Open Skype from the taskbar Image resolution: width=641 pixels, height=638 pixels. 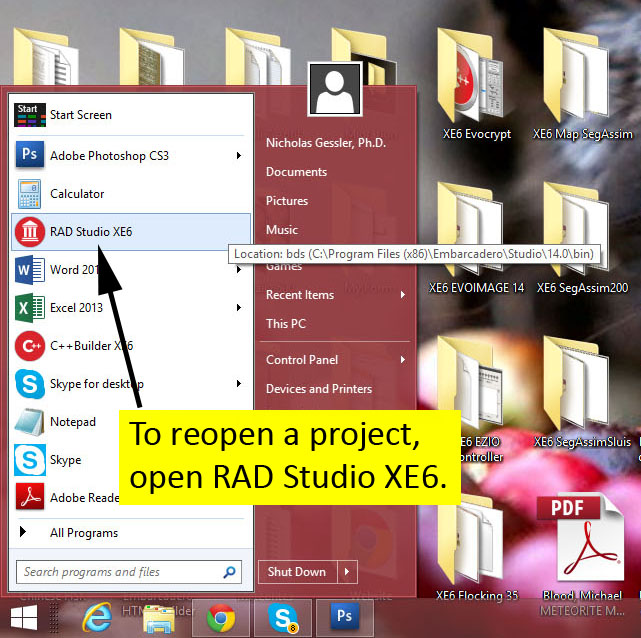(x=283, y=618)
